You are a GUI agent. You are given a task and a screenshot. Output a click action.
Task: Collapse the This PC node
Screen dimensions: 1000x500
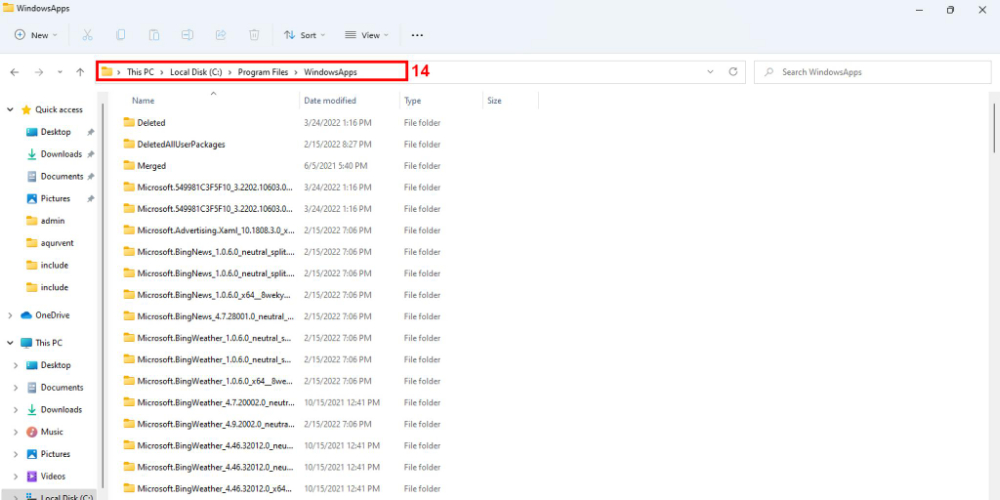pyautogui.click(x=10, y=343)
